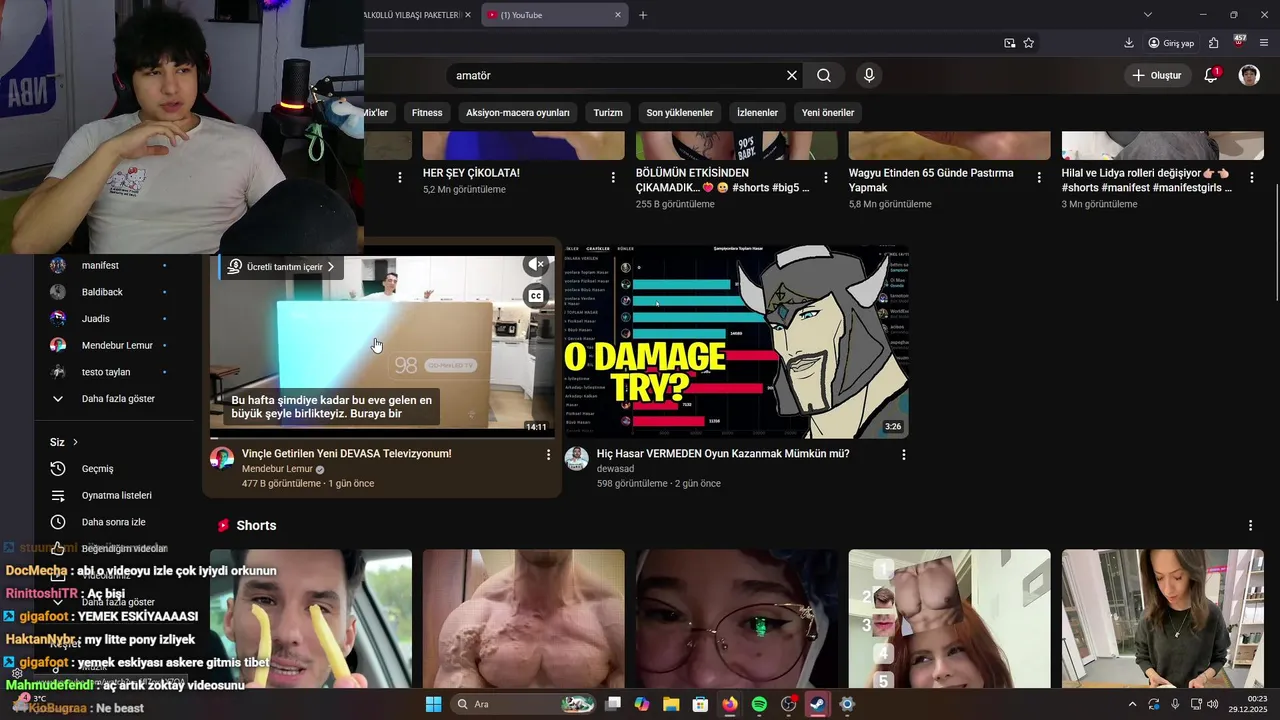Open the 'dewasad' channel name link
Image resolution: width=1280 pixels, height=720 pixels.
(x=616, y=469)
